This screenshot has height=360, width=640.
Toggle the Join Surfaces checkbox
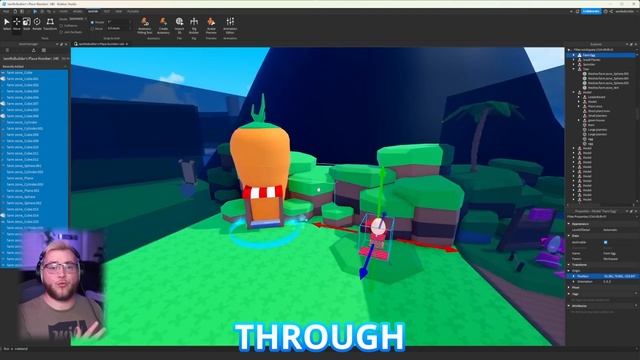tap(61, 32)
